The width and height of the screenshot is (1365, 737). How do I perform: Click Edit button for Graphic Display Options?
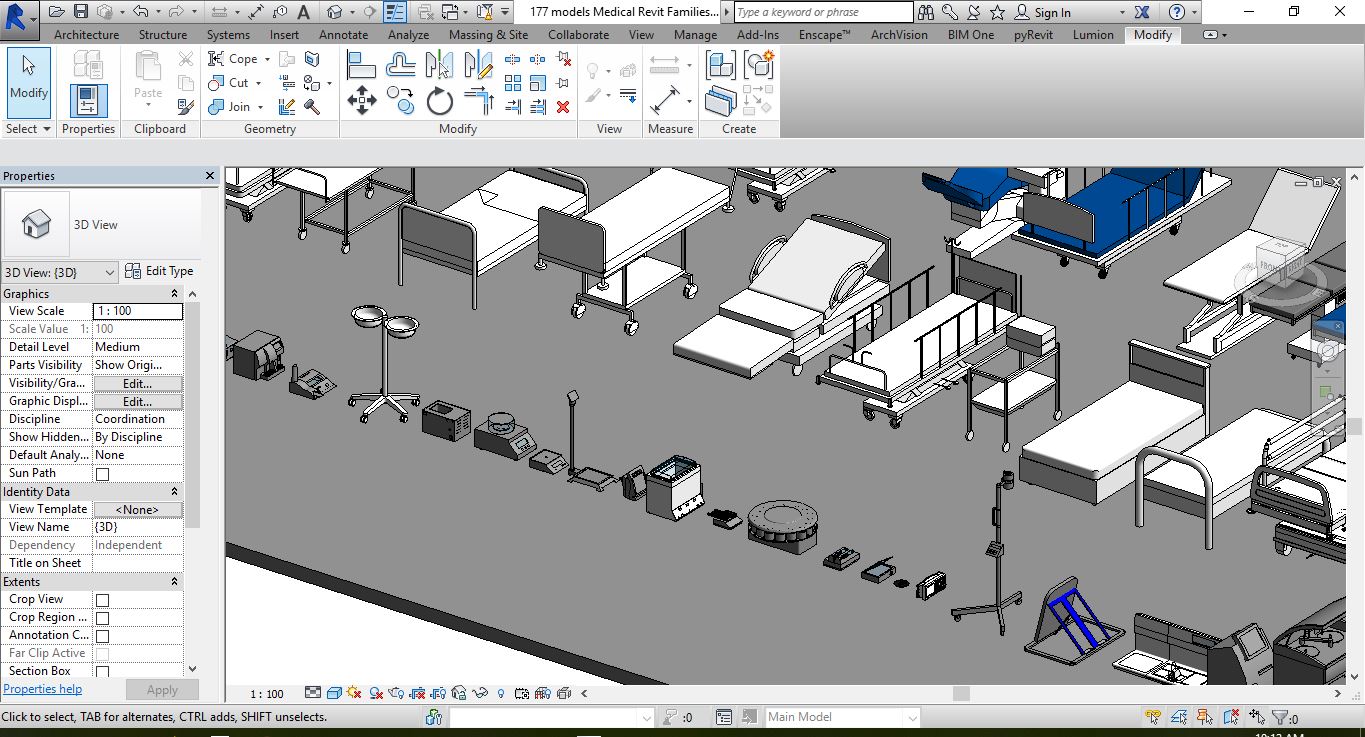click(138, 401)
